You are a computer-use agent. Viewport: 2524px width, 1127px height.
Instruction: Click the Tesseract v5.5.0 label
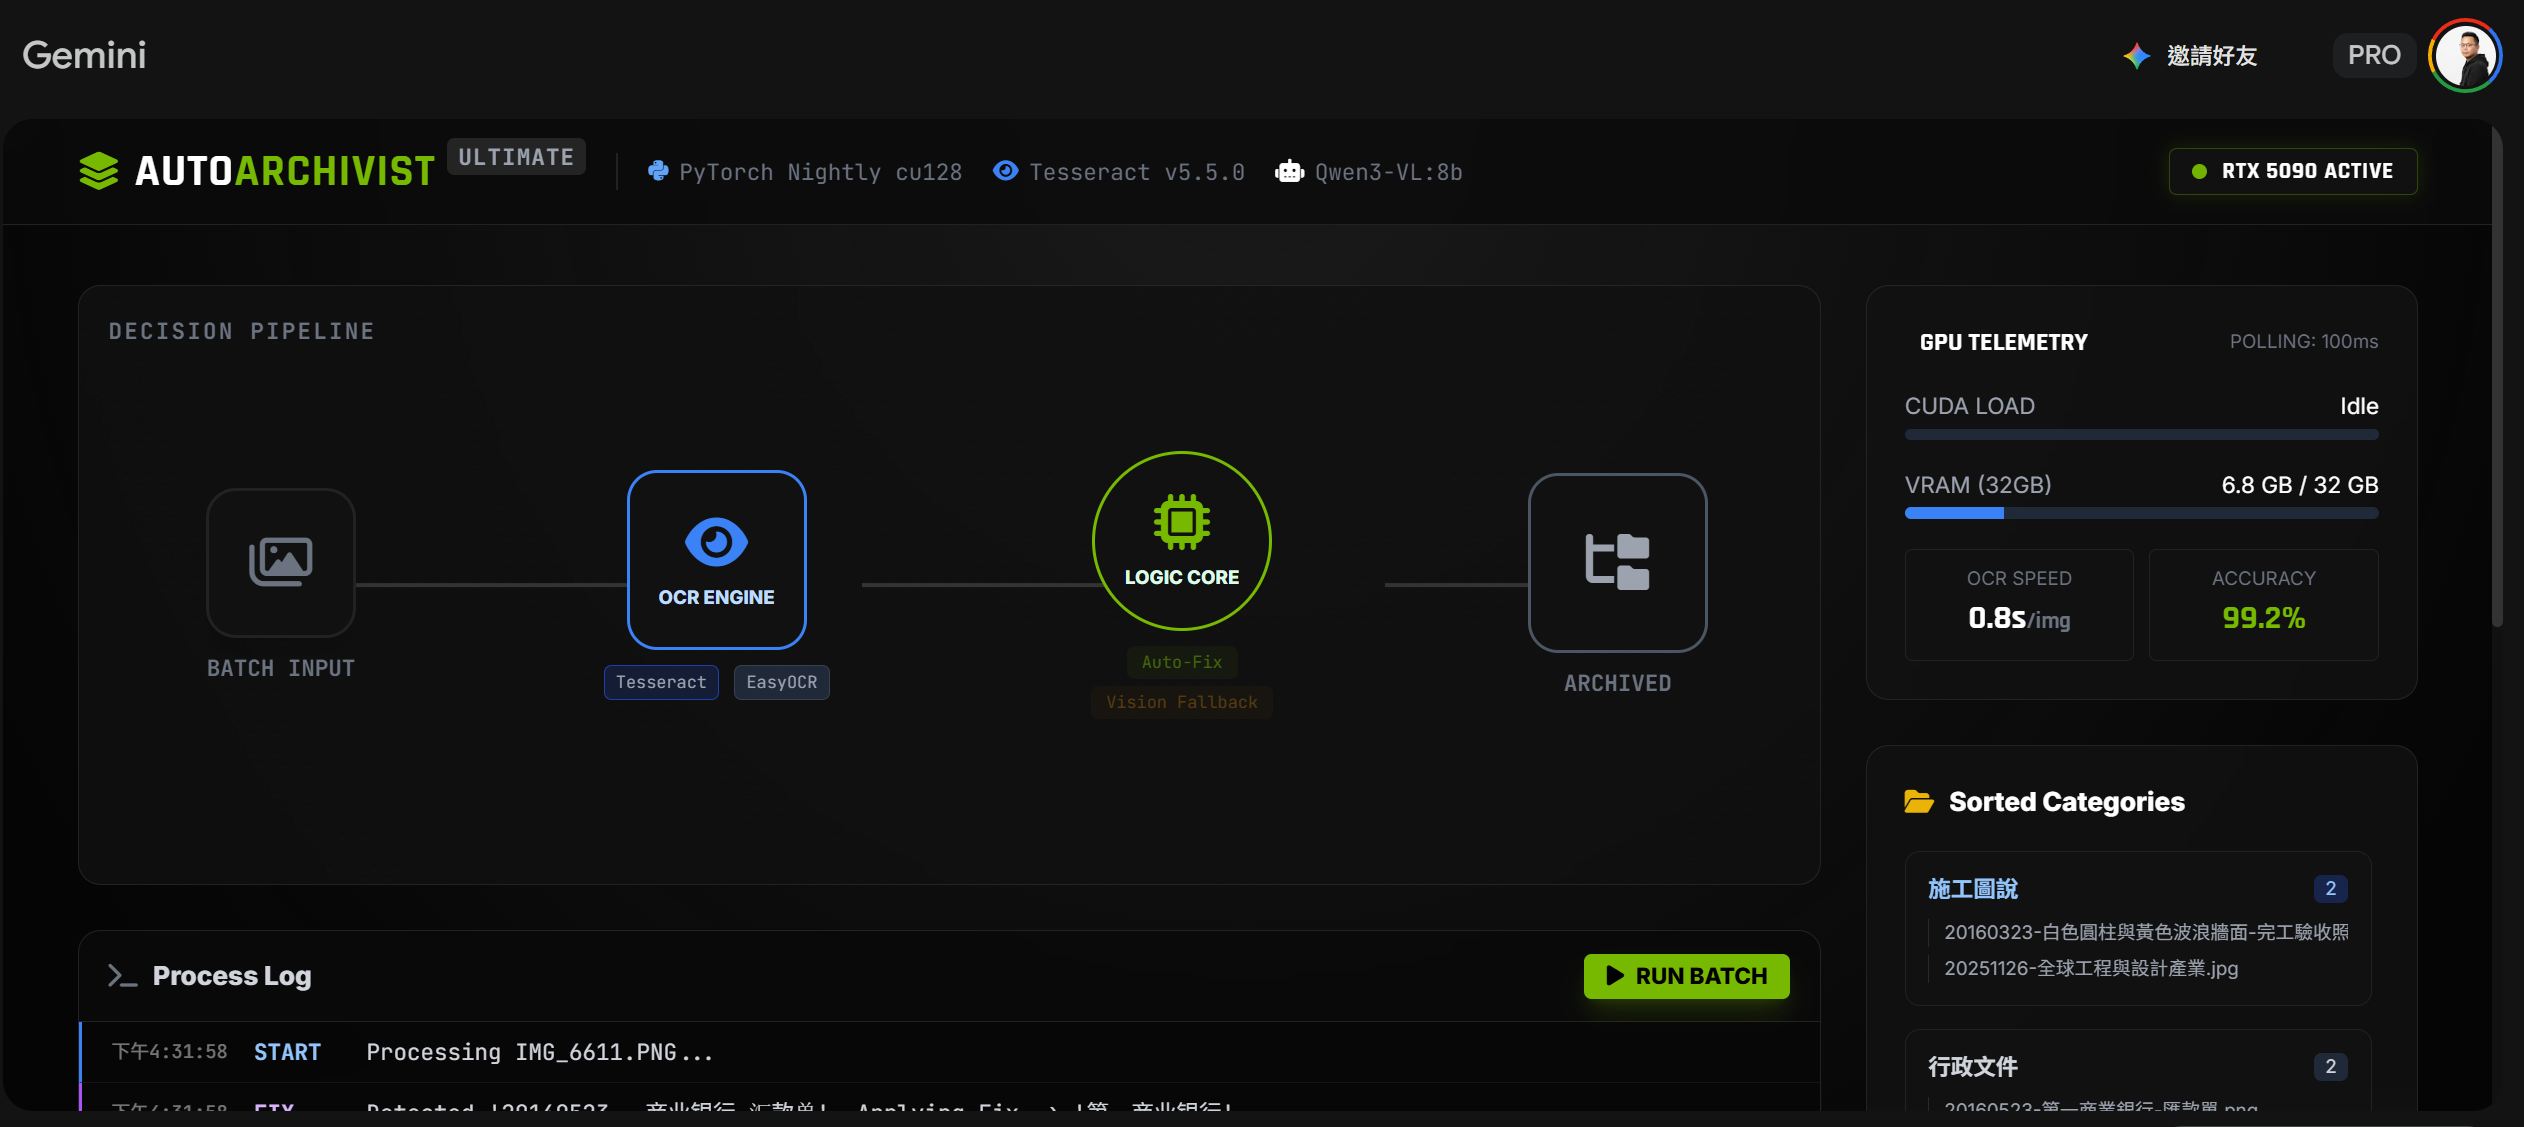click(1137, 172)
